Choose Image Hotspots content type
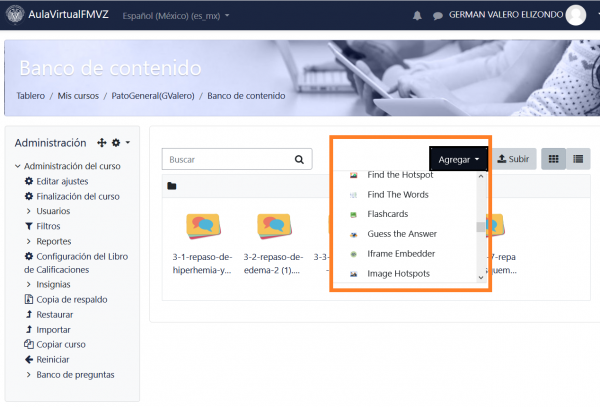 click(397, 273)
